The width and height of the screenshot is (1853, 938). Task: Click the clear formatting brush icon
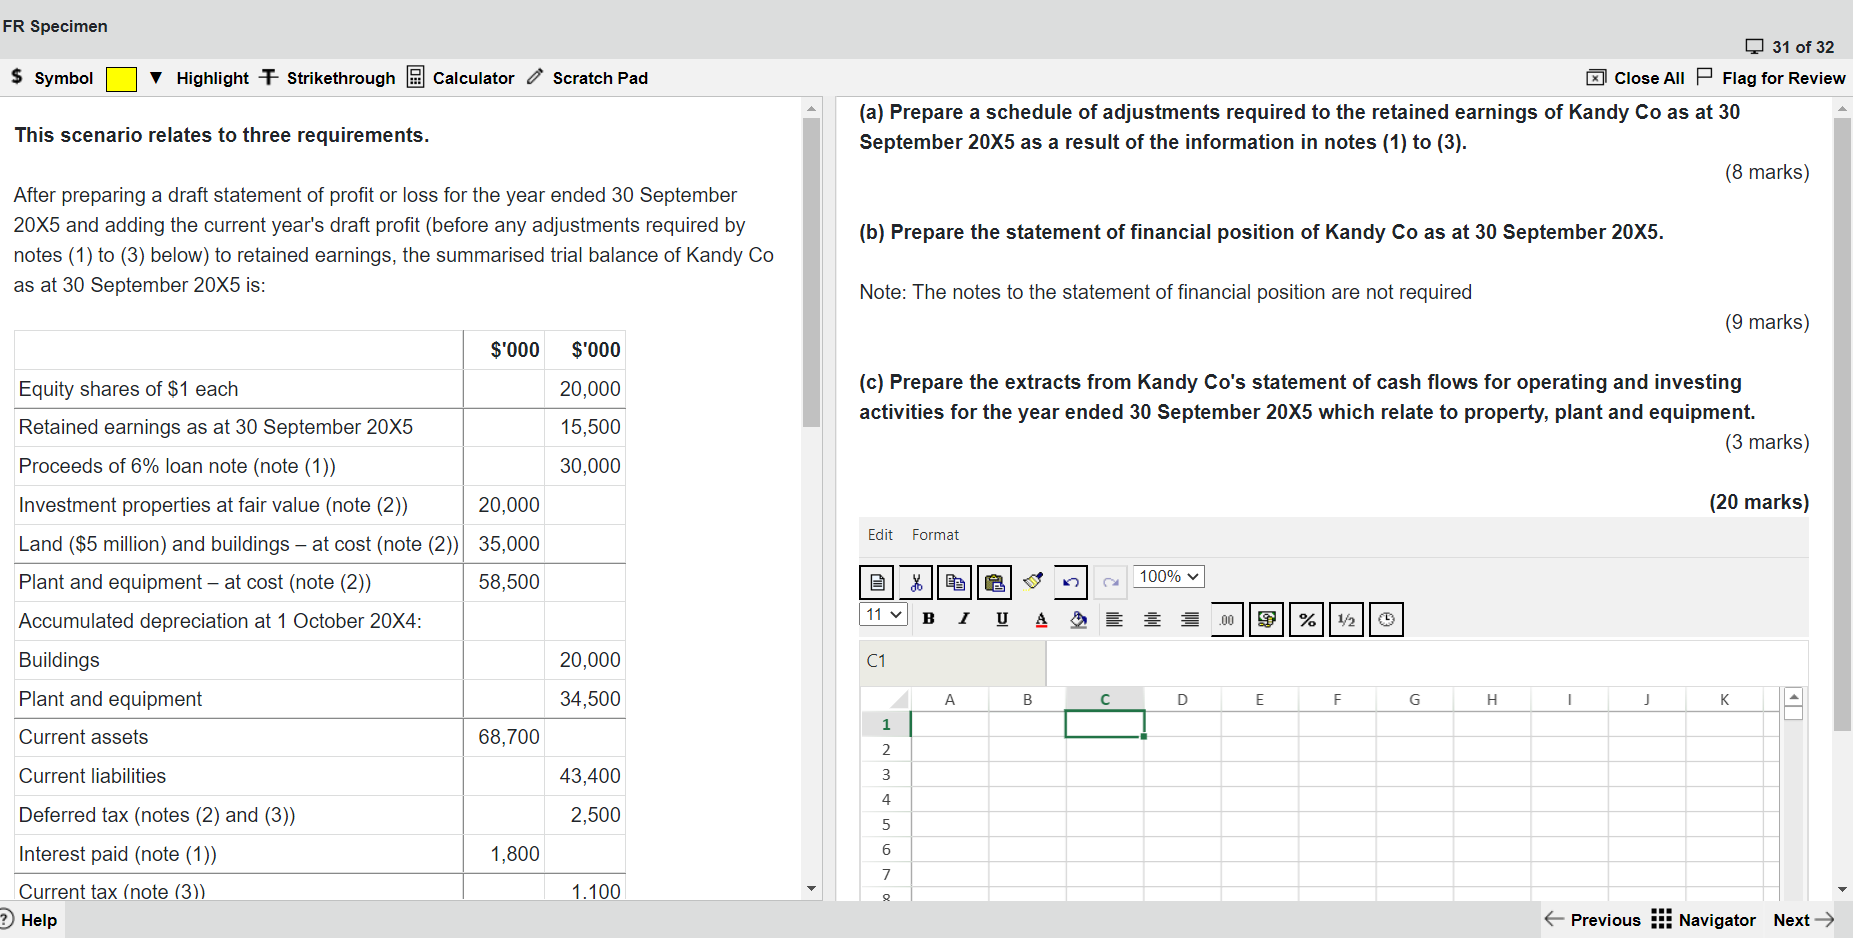pos(1033,581)
